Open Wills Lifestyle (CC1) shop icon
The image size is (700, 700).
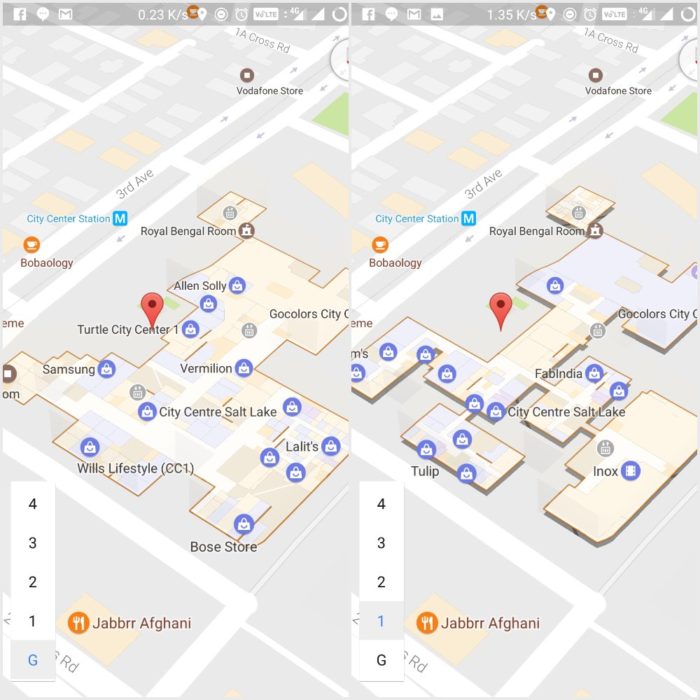click(90, 447)
